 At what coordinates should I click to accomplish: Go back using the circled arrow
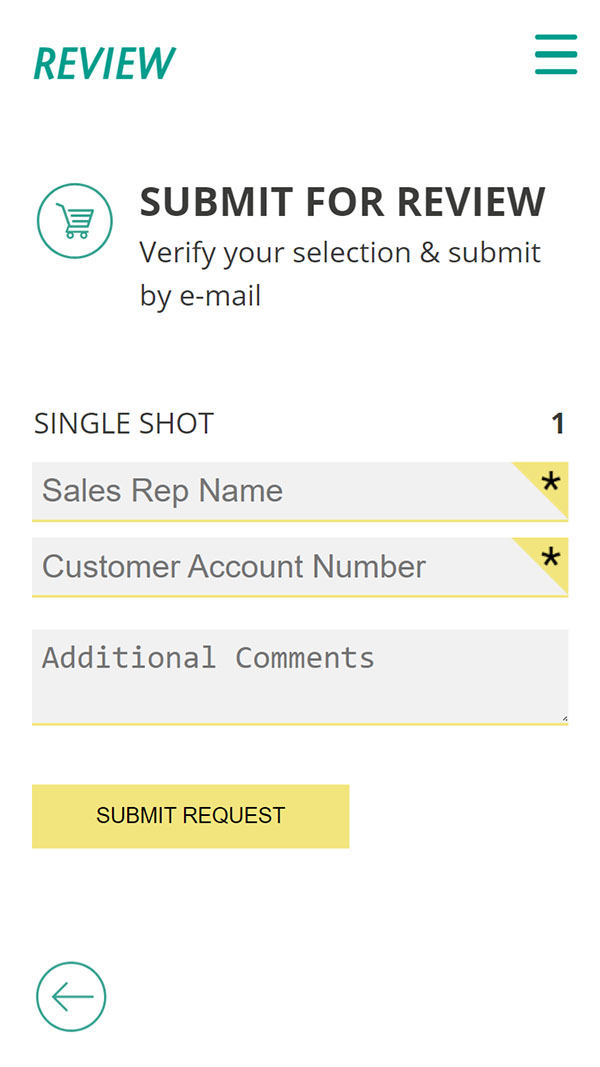pos(71,996)
